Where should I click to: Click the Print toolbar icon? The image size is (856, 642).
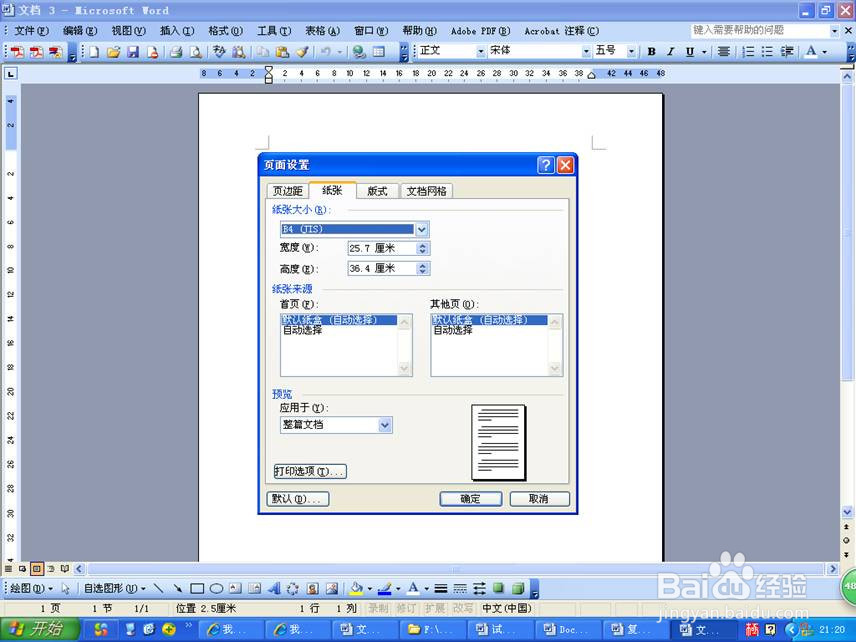(x=176, y=52)
